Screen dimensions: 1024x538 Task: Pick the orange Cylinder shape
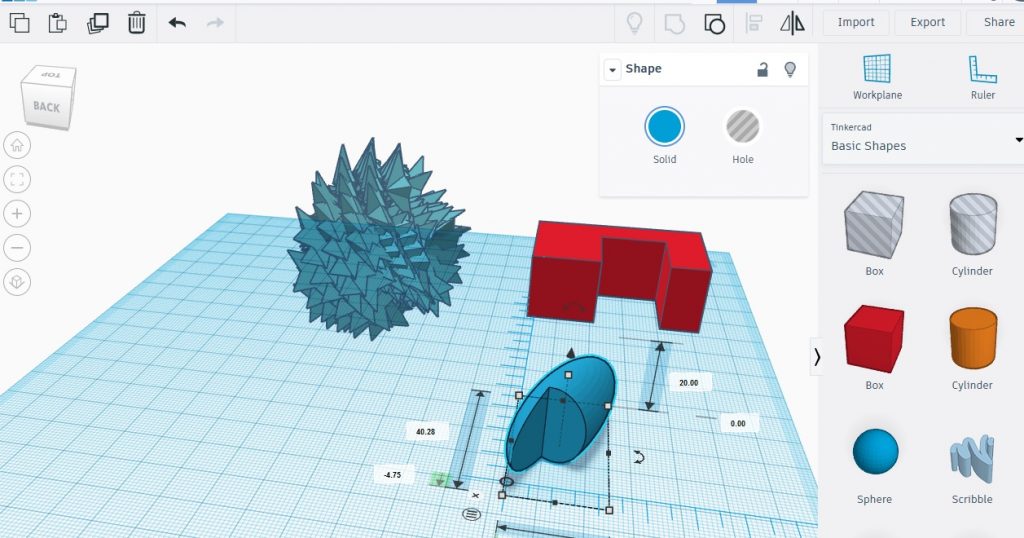(972, 338)
